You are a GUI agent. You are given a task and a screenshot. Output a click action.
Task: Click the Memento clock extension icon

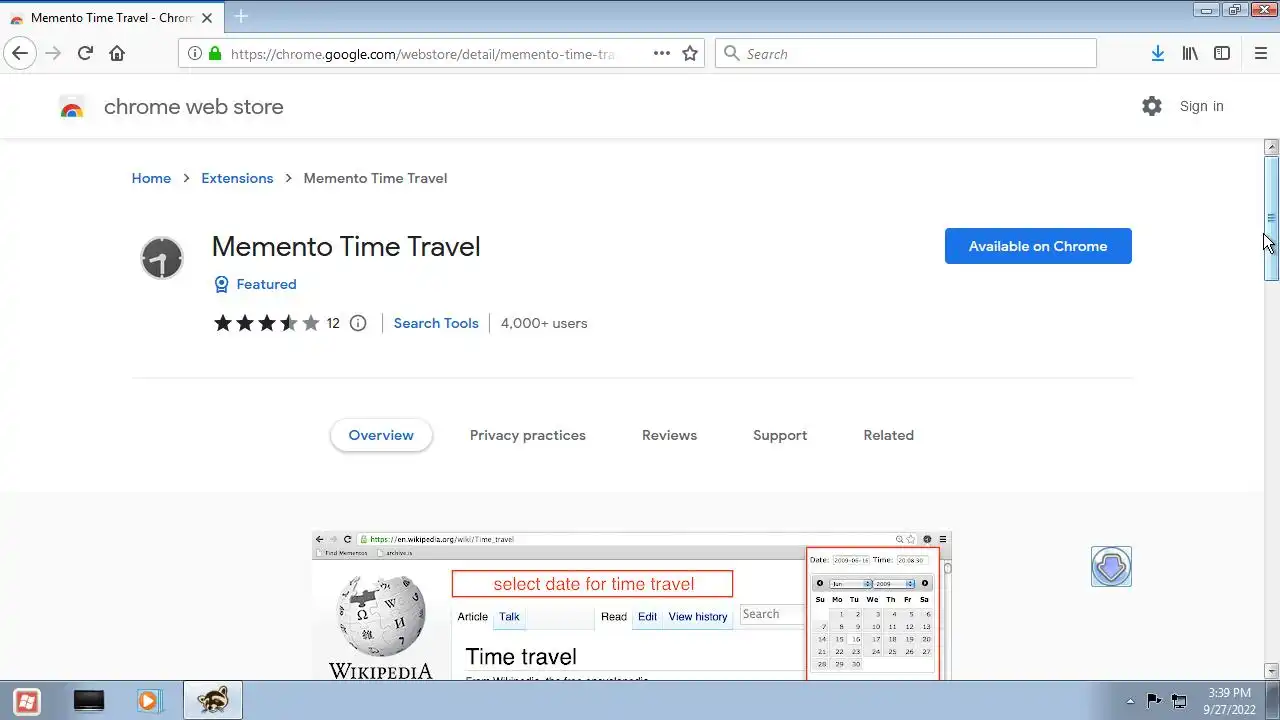162,259
